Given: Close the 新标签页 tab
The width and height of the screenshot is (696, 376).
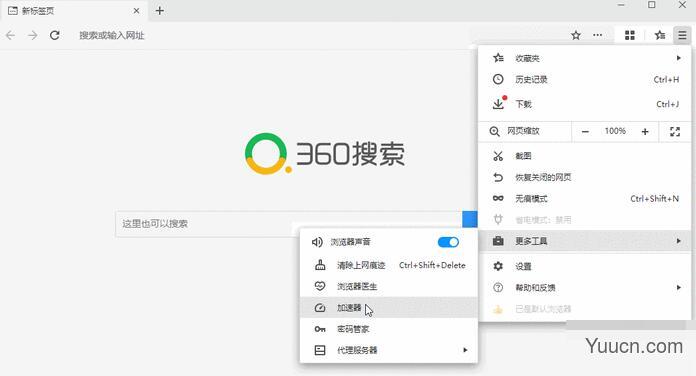Looking at the screenshot, I should (x=136, y=11).
